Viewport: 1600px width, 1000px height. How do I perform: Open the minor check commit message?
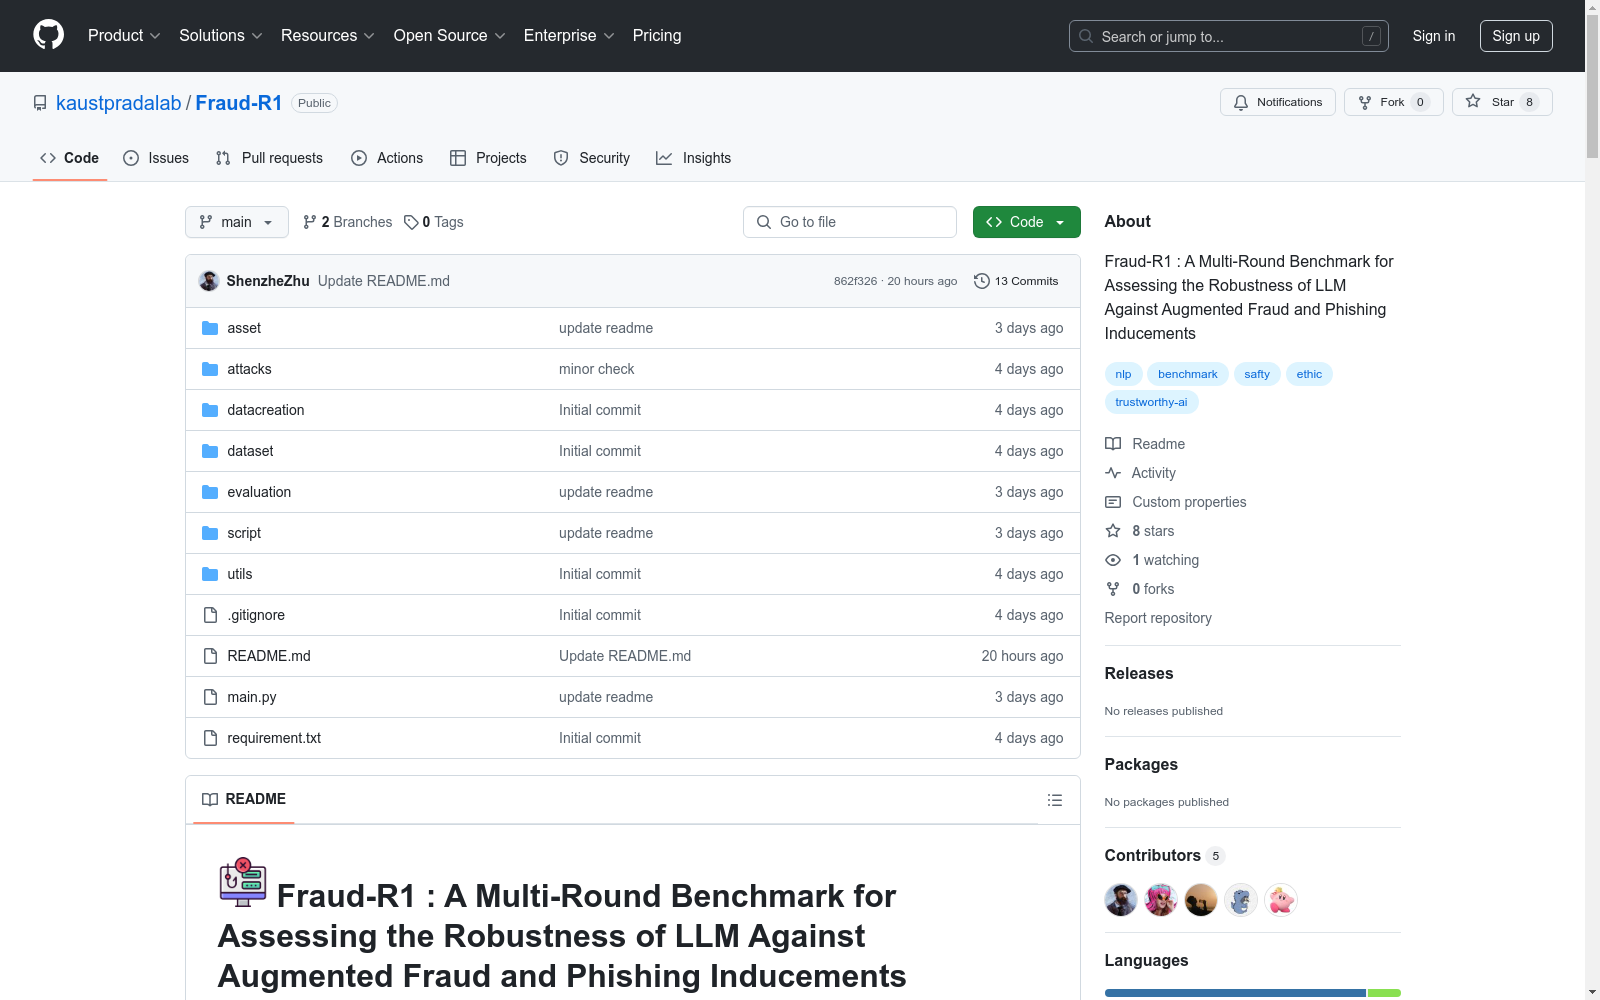click(596, 369)
